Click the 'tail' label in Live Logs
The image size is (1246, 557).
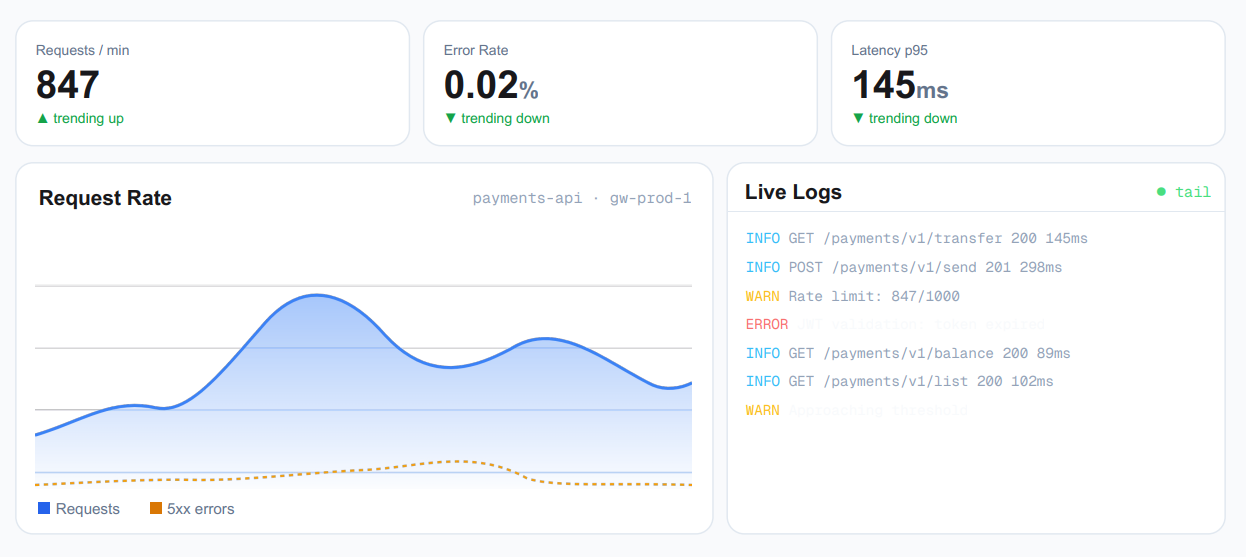[1193, 192]
